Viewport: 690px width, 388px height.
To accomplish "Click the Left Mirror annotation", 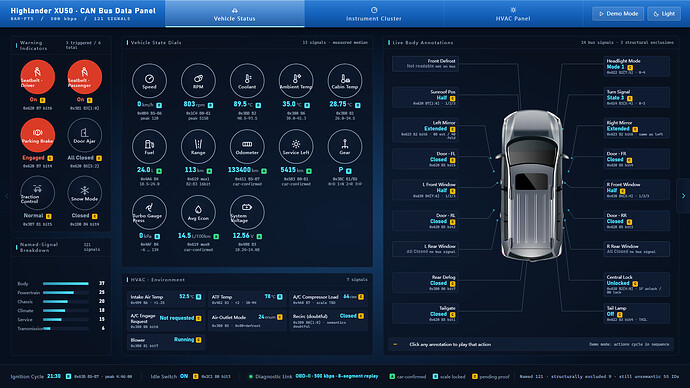I will click(x=425, y=130).
